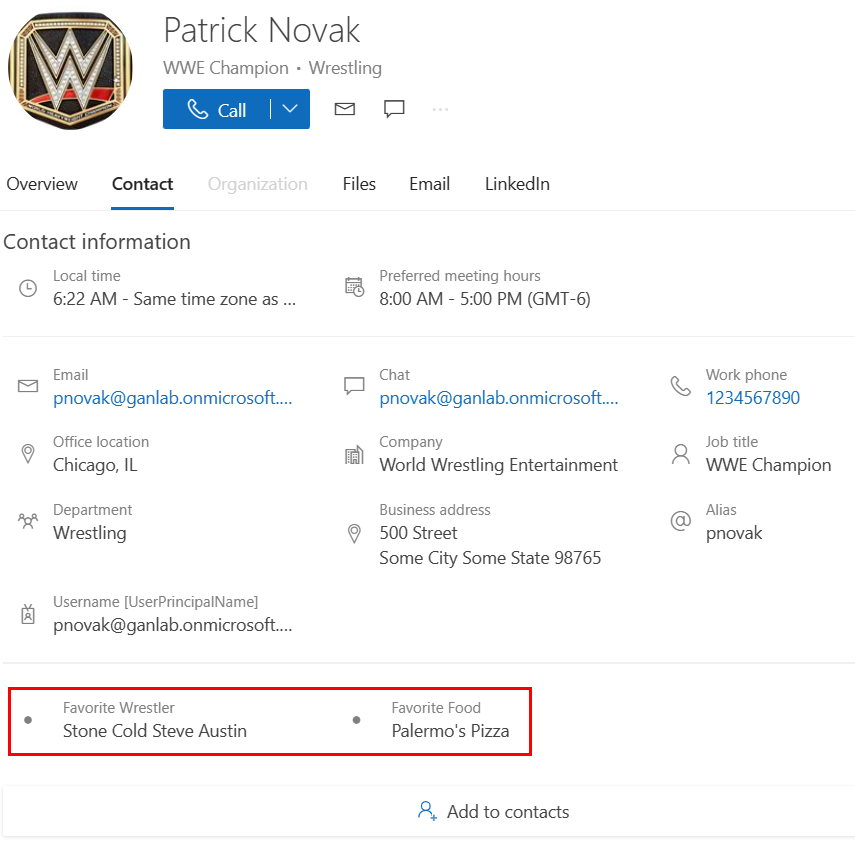Click Add to contacts
The height and width of the screenshot is (858, 855).
pos(494,812)
